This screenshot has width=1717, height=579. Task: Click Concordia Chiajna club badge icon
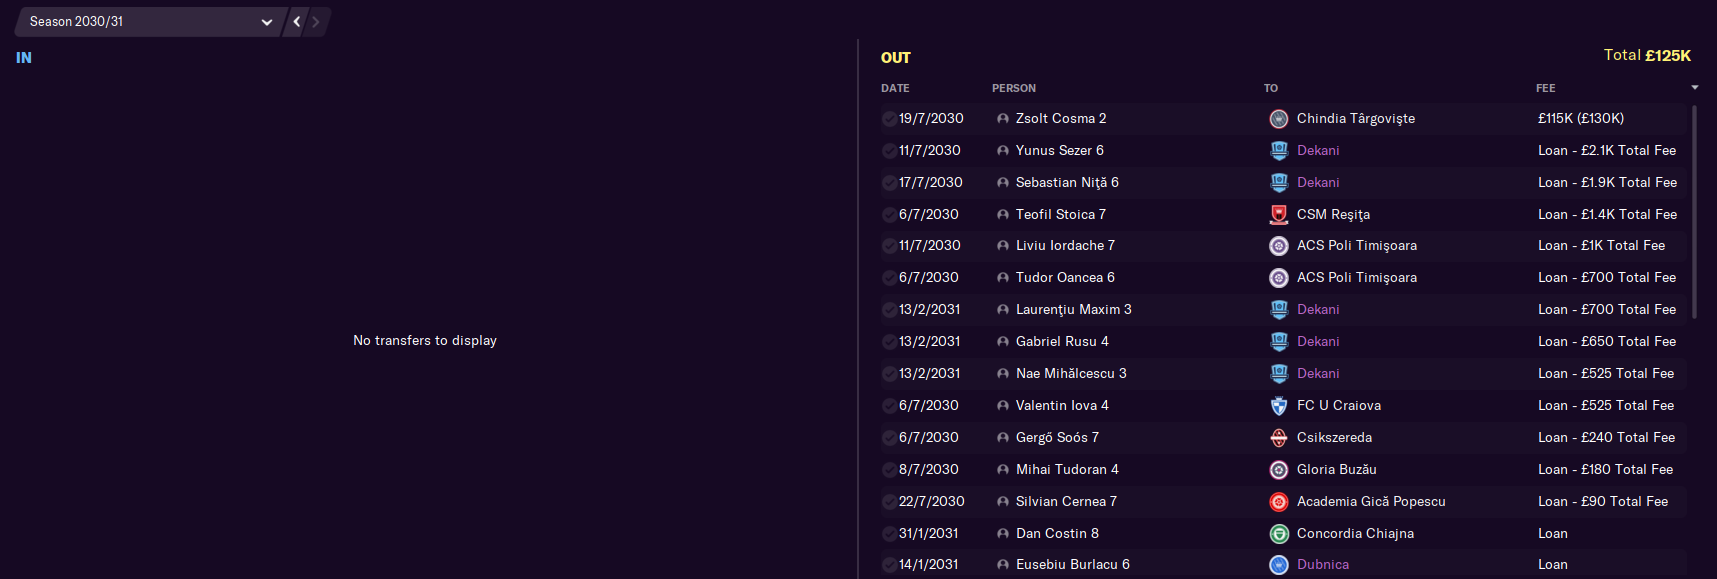1278,534
